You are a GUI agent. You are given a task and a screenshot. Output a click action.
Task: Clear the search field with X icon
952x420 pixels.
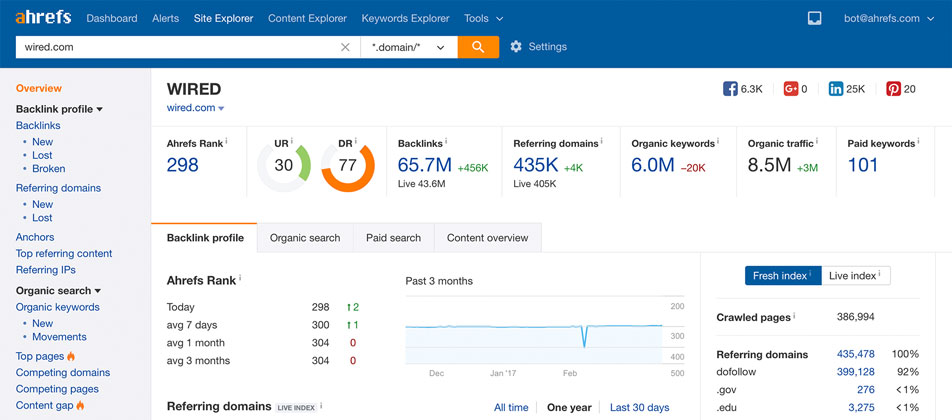click(345, 47)
